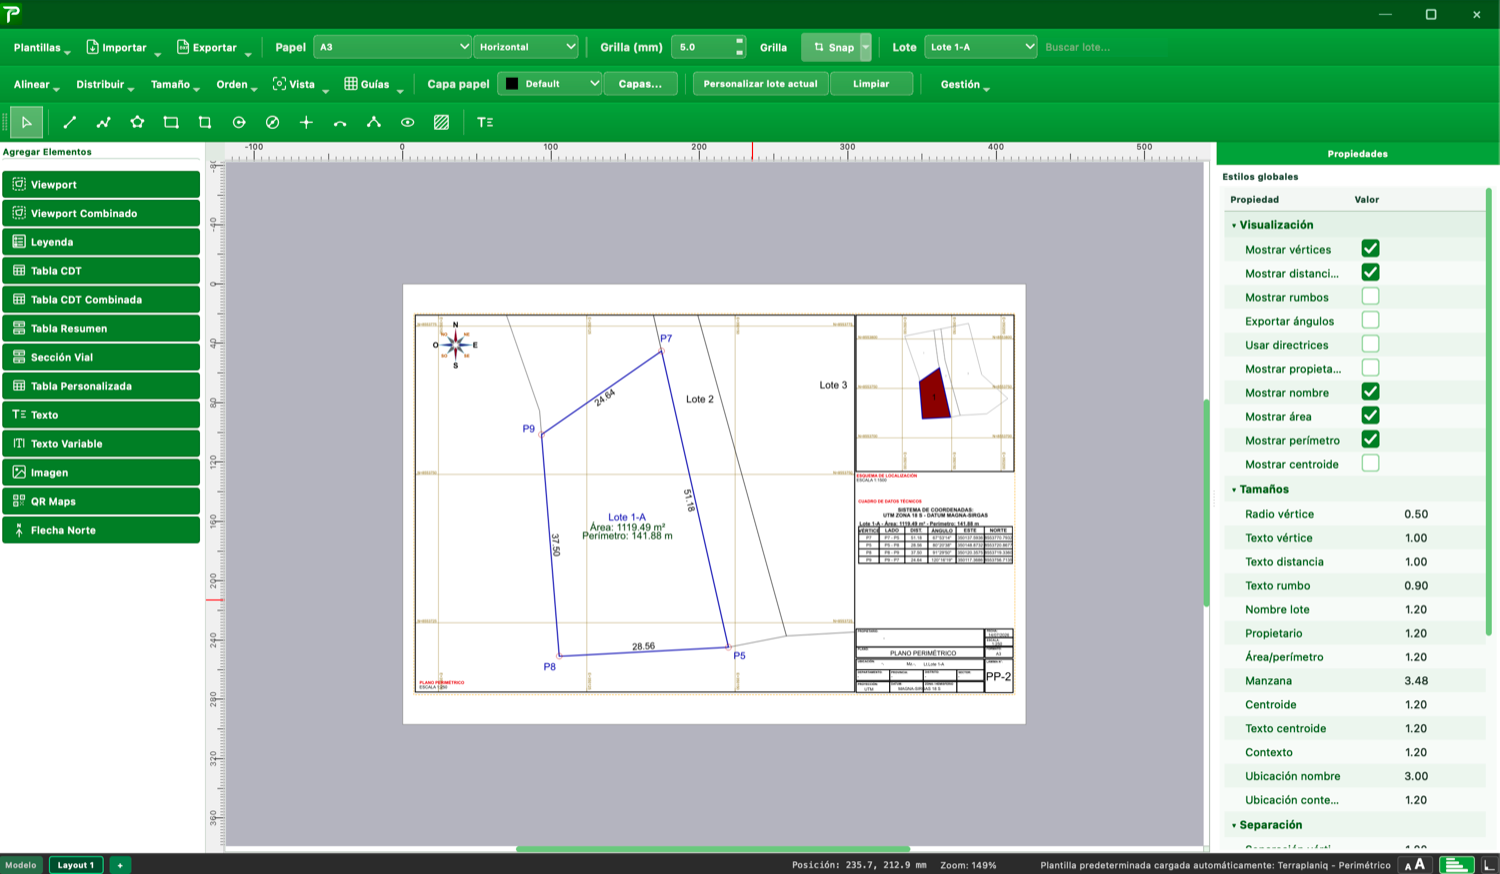The image size is (1500, 874).
Task: Enable Mostrar propietario checkbox
Action: 1370,368
